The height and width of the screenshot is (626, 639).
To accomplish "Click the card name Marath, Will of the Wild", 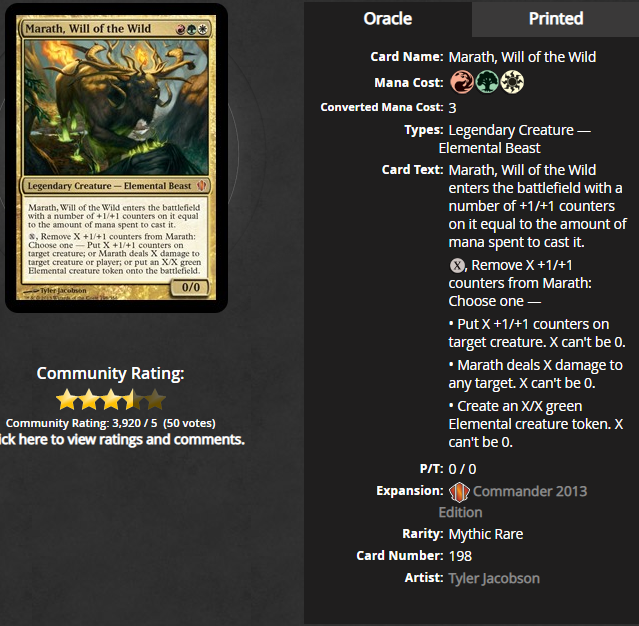I will 522,57.
